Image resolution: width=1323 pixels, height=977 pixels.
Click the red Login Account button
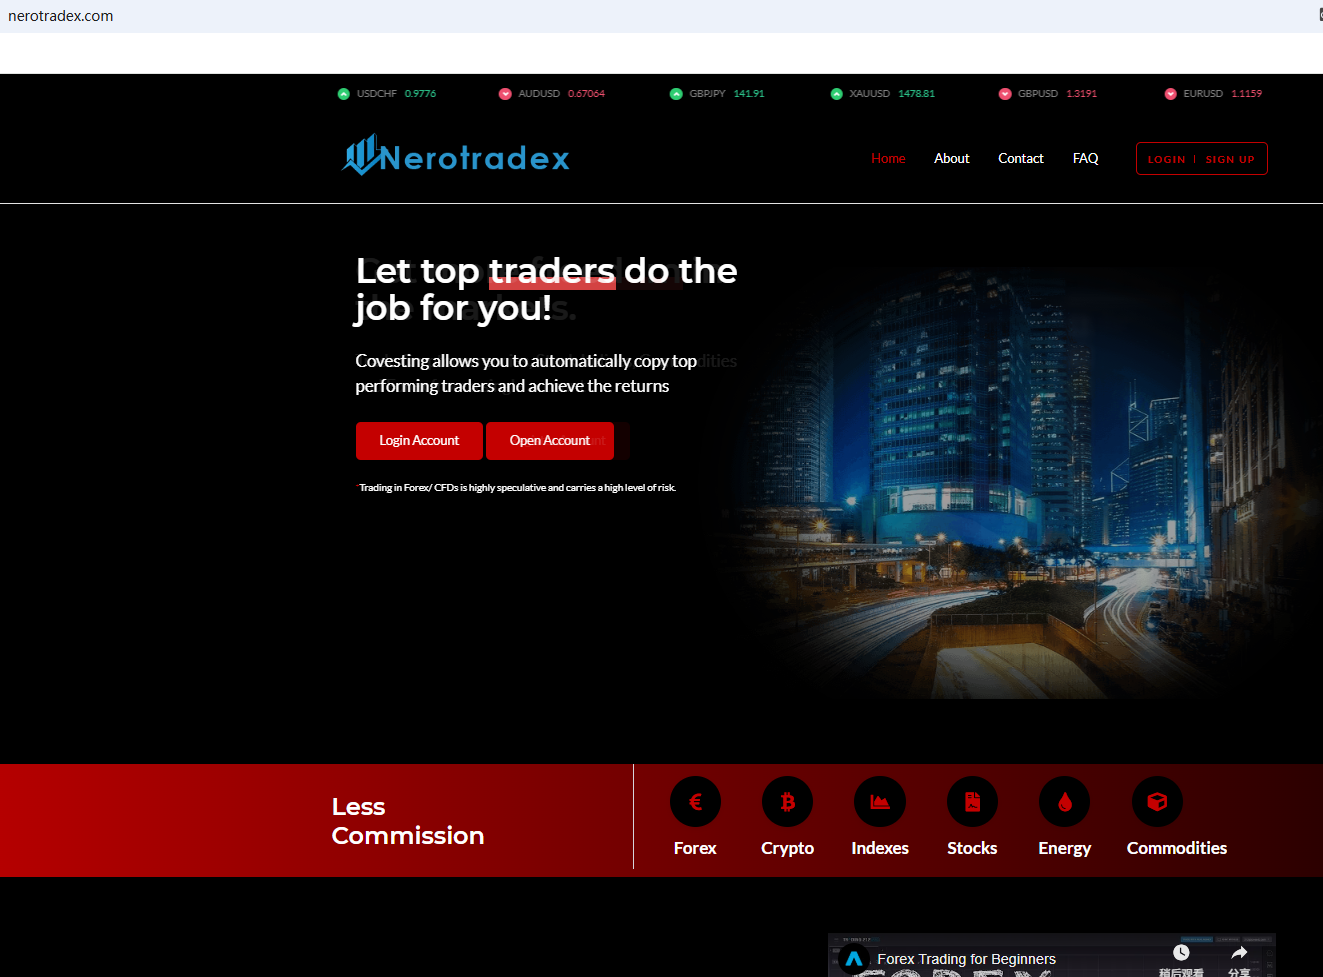[x=419, y=441]
